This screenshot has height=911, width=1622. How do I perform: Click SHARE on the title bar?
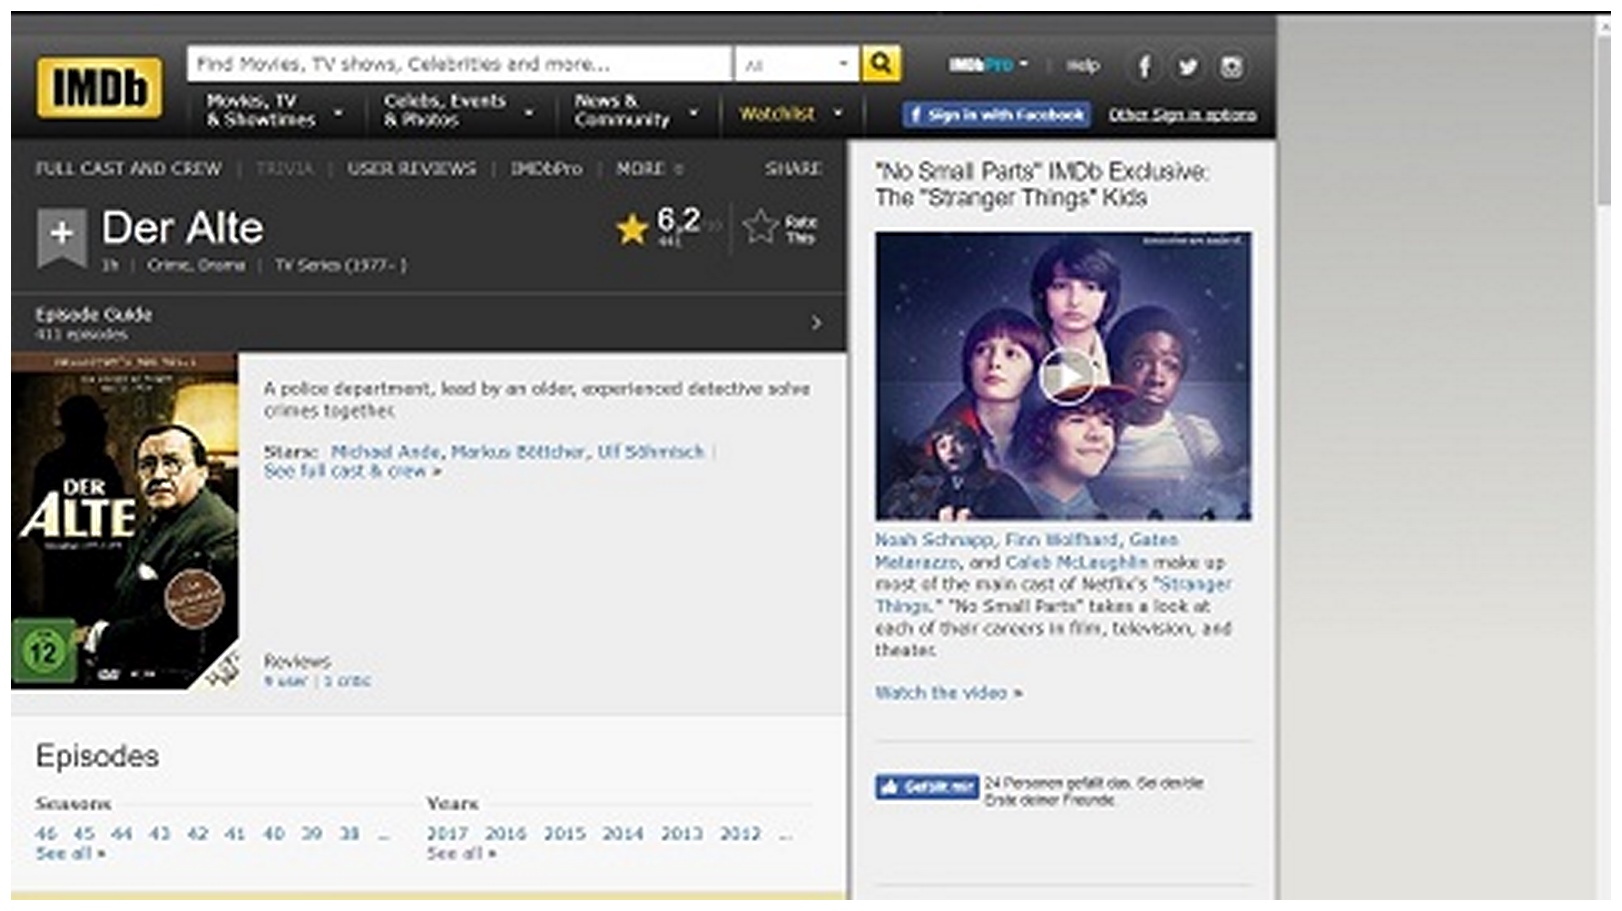pyautogui.click(x=793, y=169)
